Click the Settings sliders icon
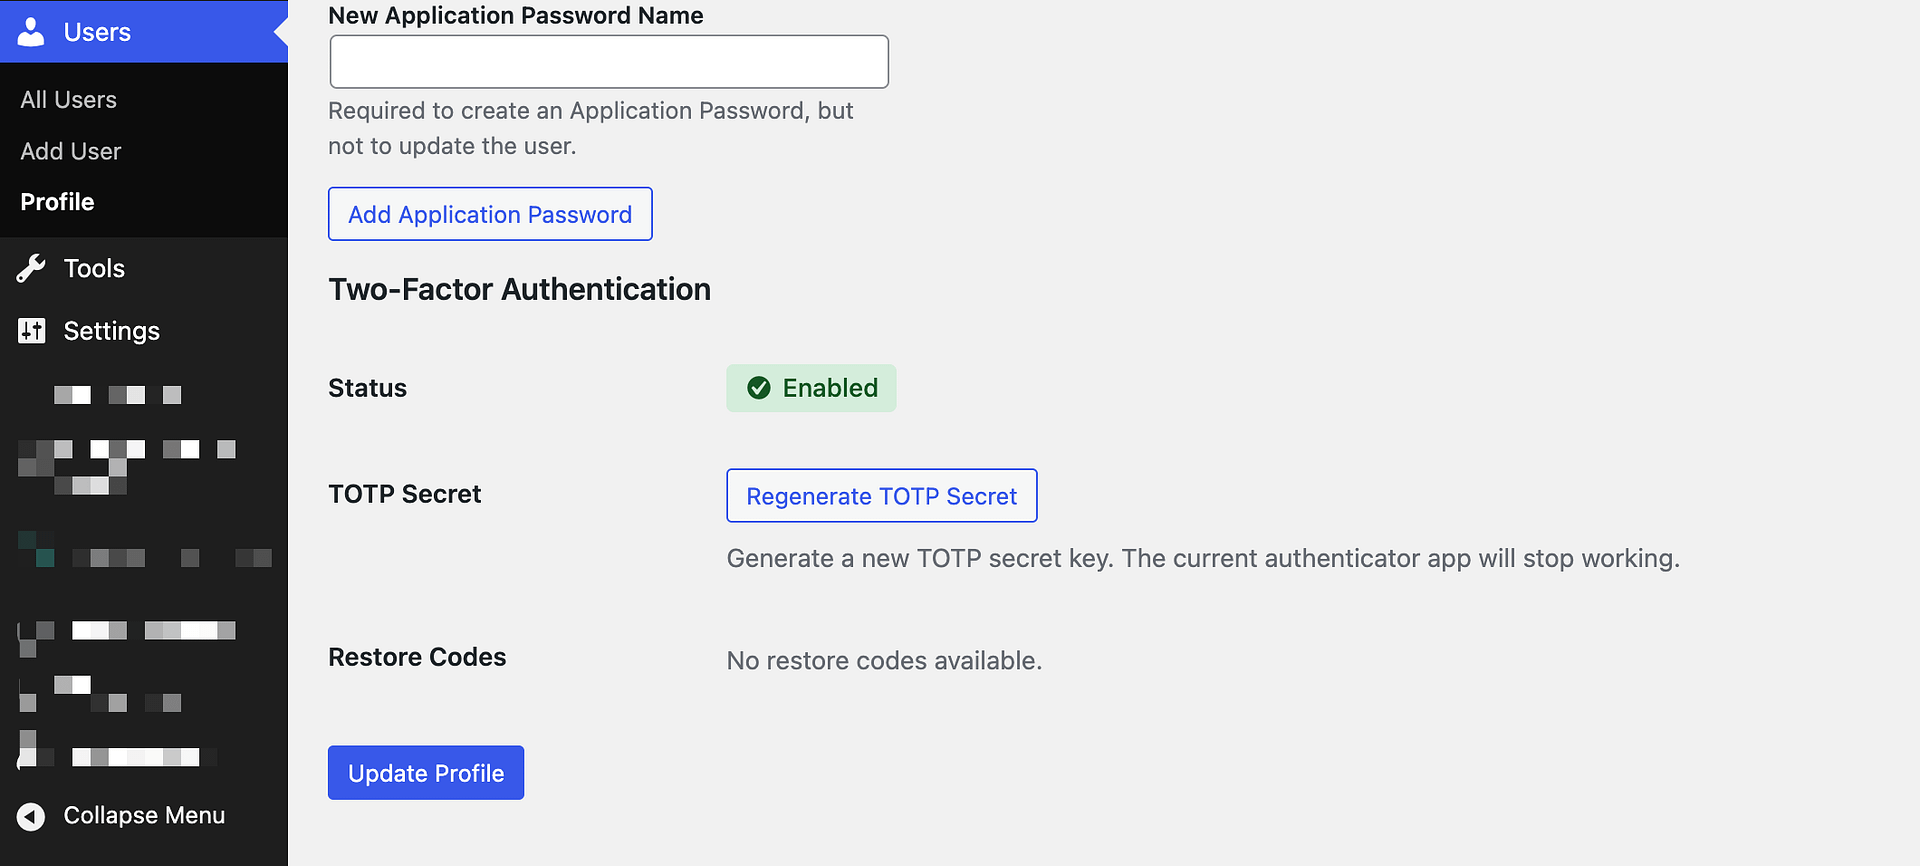 (x=32, y=331)
